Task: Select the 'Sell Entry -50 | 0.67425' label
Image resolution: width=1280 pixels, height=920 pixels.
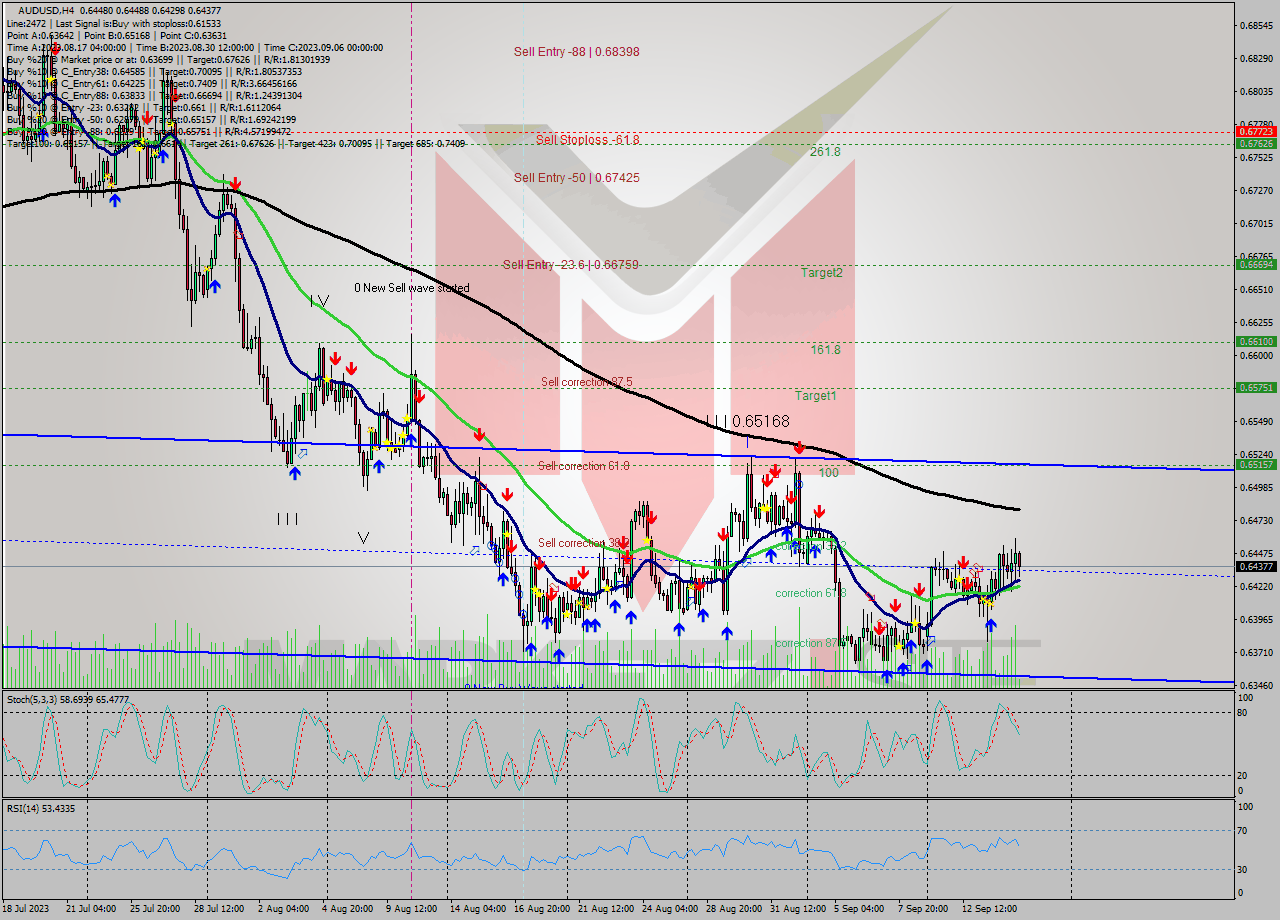Action: point(577,178)
